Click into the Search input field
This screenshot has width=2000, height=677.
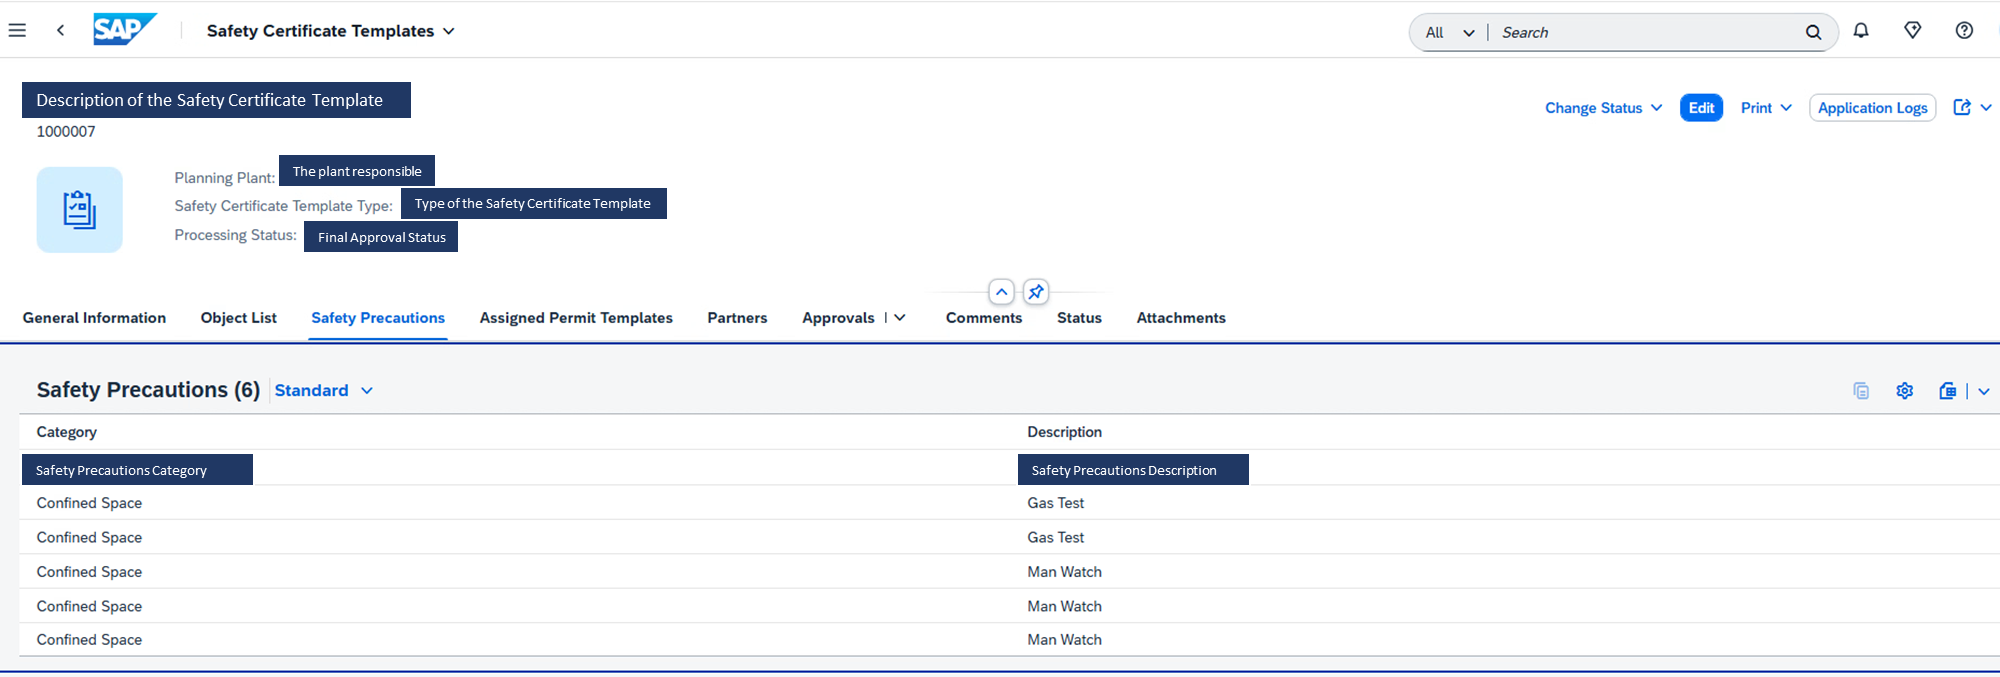point(1640,32)
